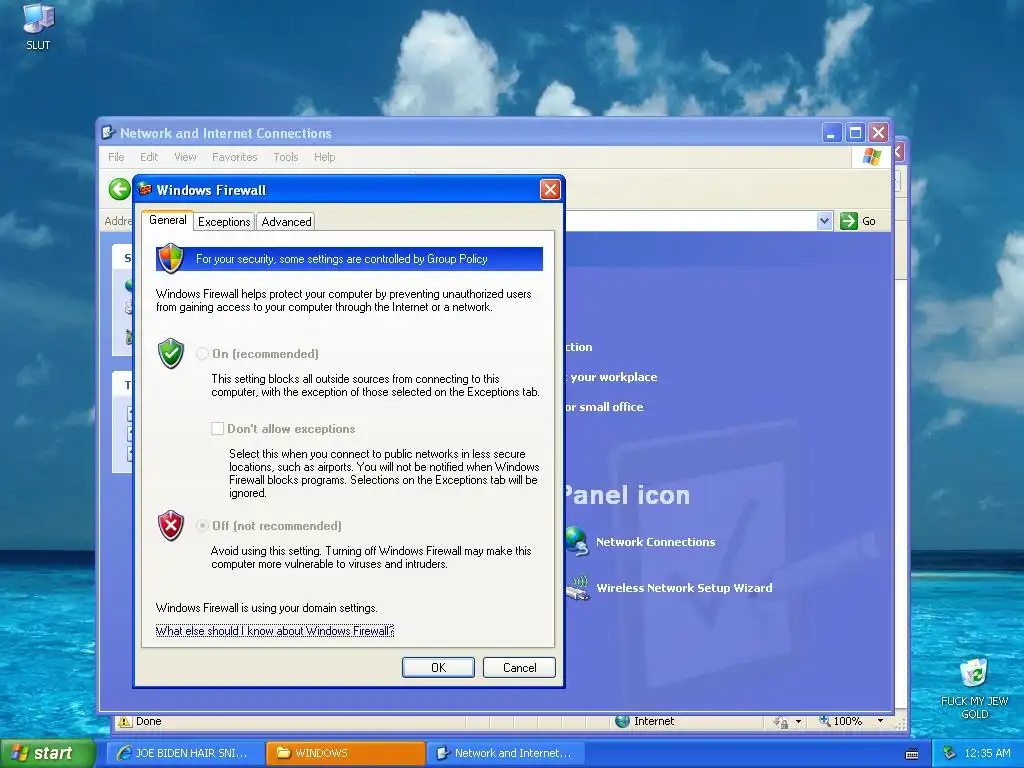
Task: Click the Network and Internet Connections title icon
Action: (x=108, y=133)
